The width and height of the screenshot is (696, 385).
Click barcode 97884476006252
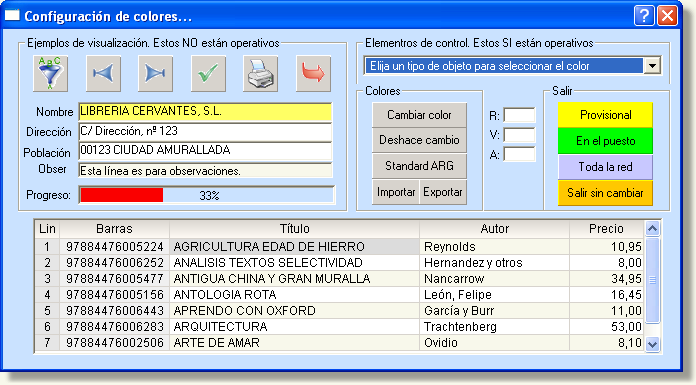(x=115, y=262)
